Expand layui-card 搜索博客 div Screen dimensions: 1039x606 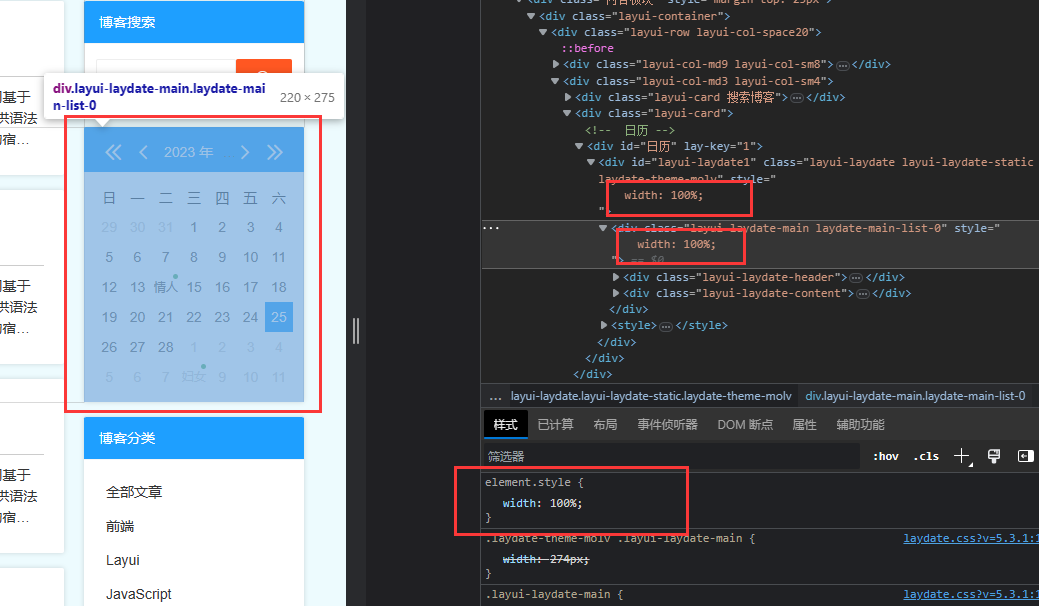pos(567,97)
